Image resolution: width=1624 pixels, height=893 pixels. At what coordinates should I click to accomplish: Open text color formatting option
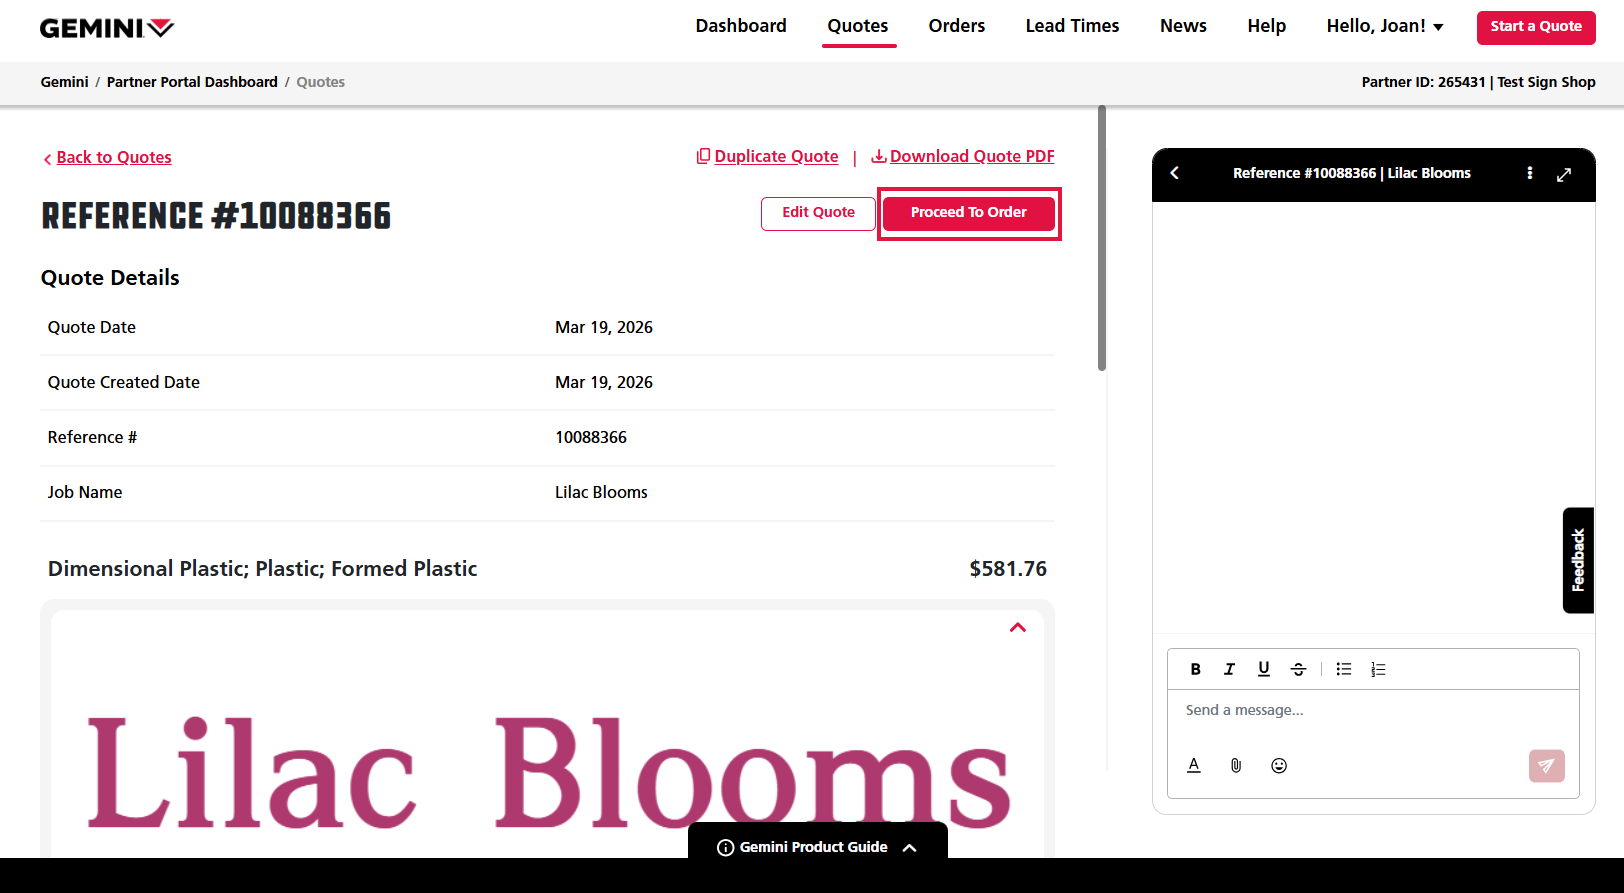pos(1193,765)
